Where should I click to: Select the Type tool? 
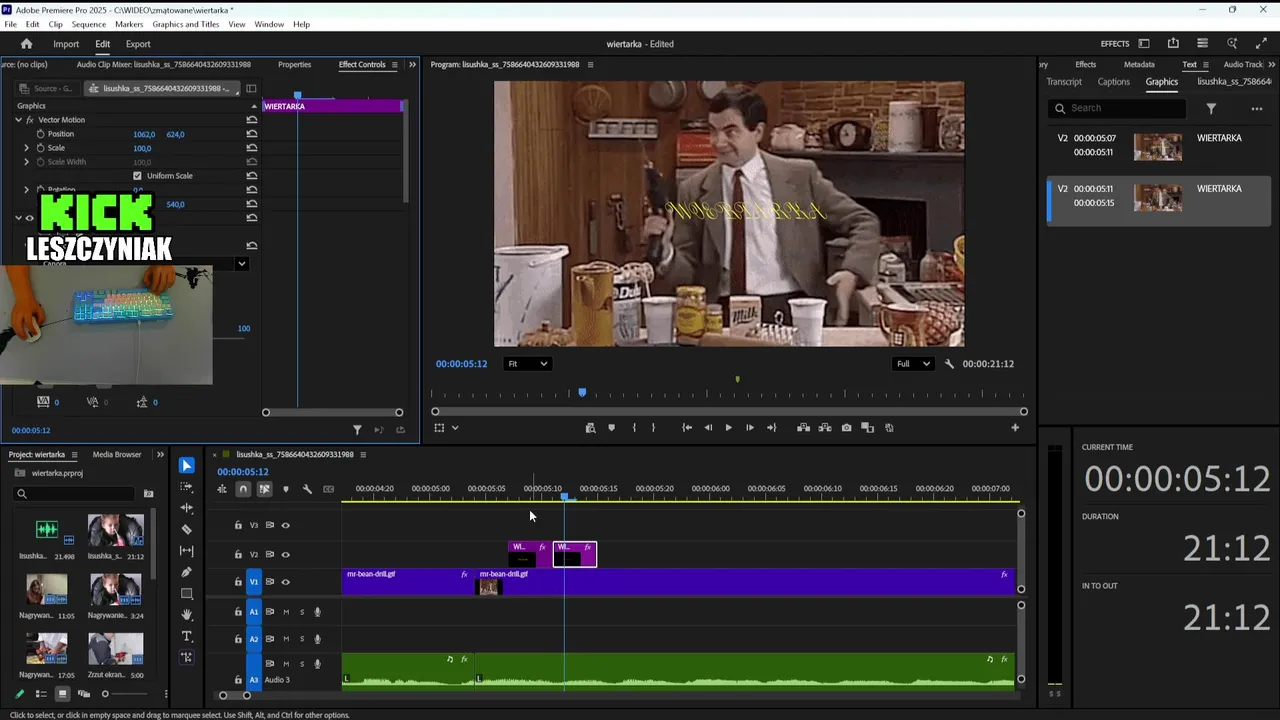click(x=187, y=636)
